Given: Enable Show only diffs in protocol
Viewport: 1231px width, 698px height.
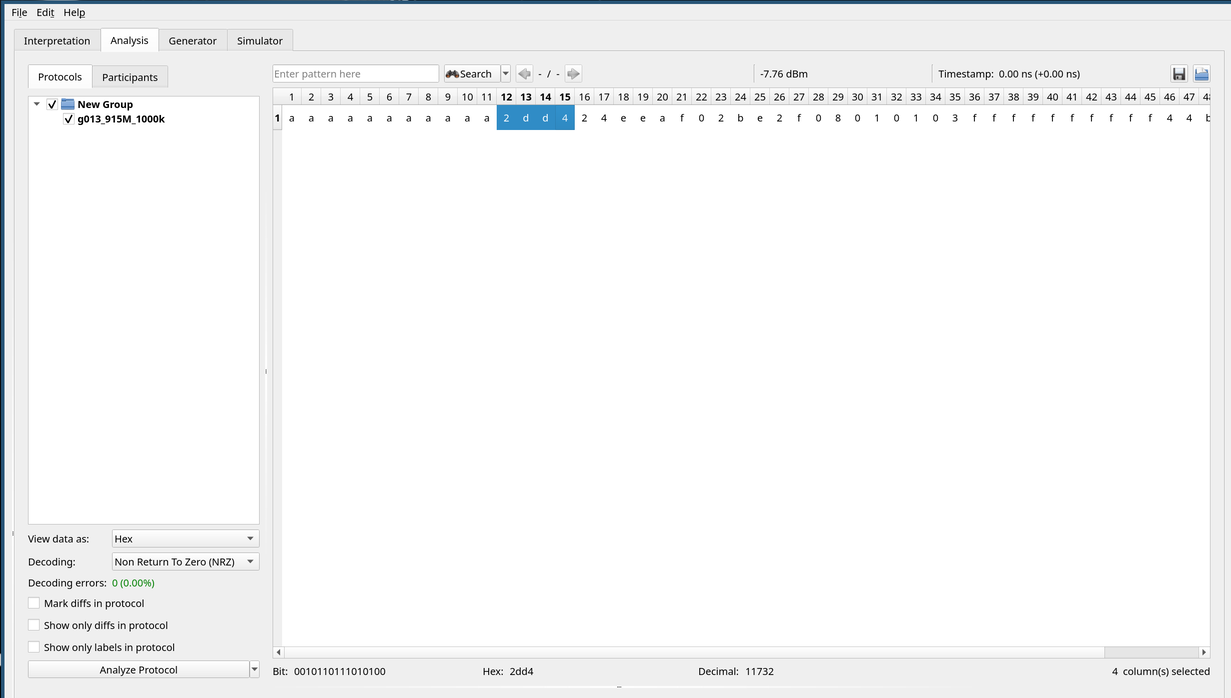Looking at the screenshot, I should coord(34,625).
